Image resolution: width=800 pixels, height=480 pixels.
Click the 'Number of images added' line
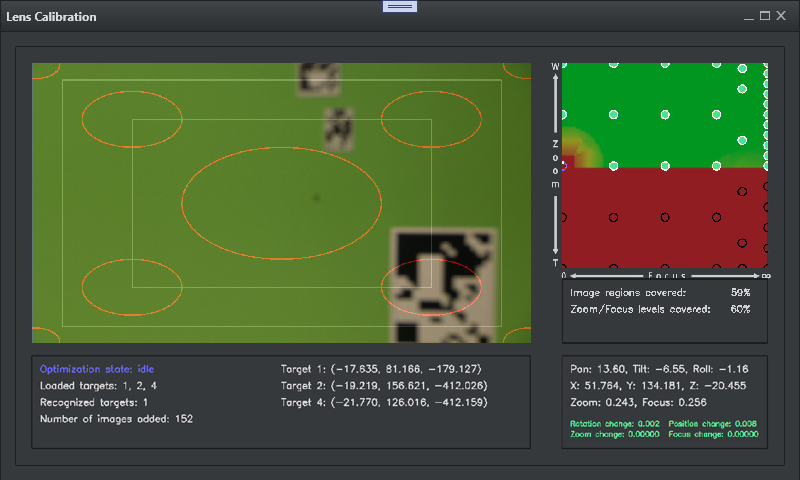coord(116,419)
